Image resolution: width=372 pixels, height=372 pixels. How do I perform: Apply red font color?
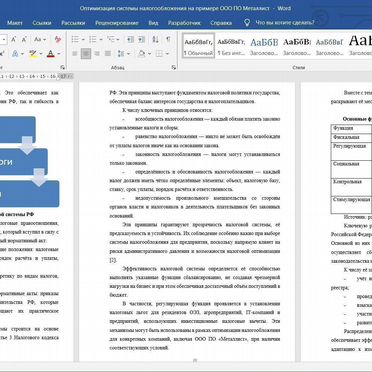(51, 53)
